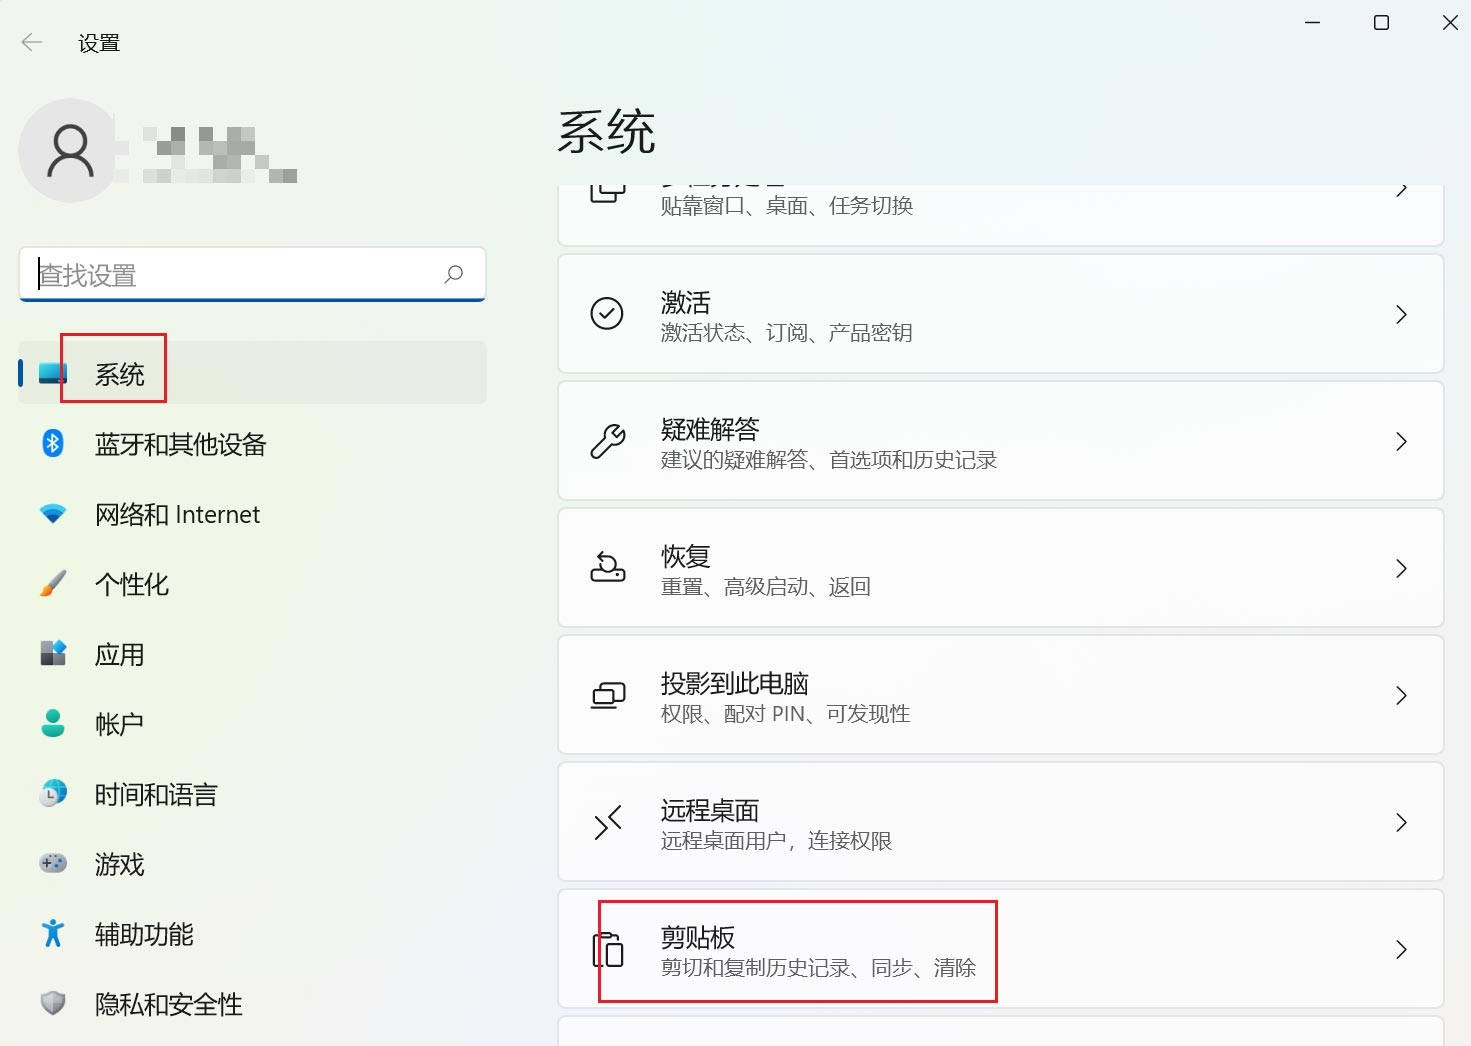Click the Bluetooth icon beside 蓝牙和其他设备
This screenshot has width=1471, height=1046.
pyautogui.click(x=52, y=444)
